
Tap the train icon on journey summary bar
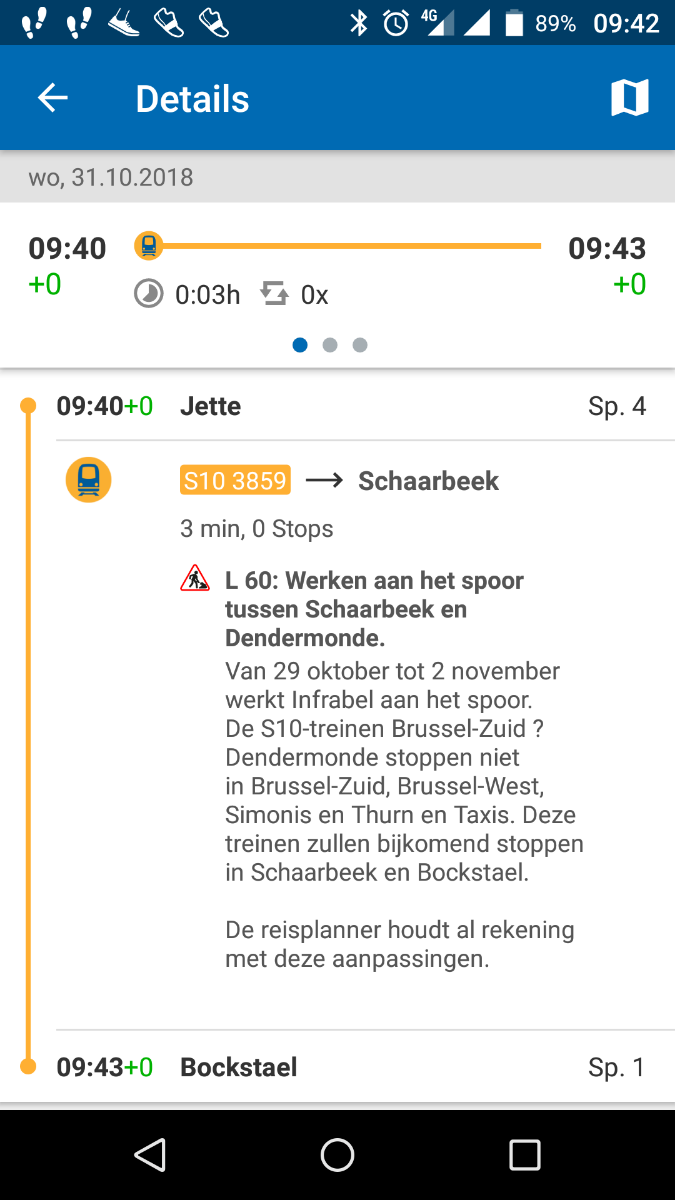(149, 245)
